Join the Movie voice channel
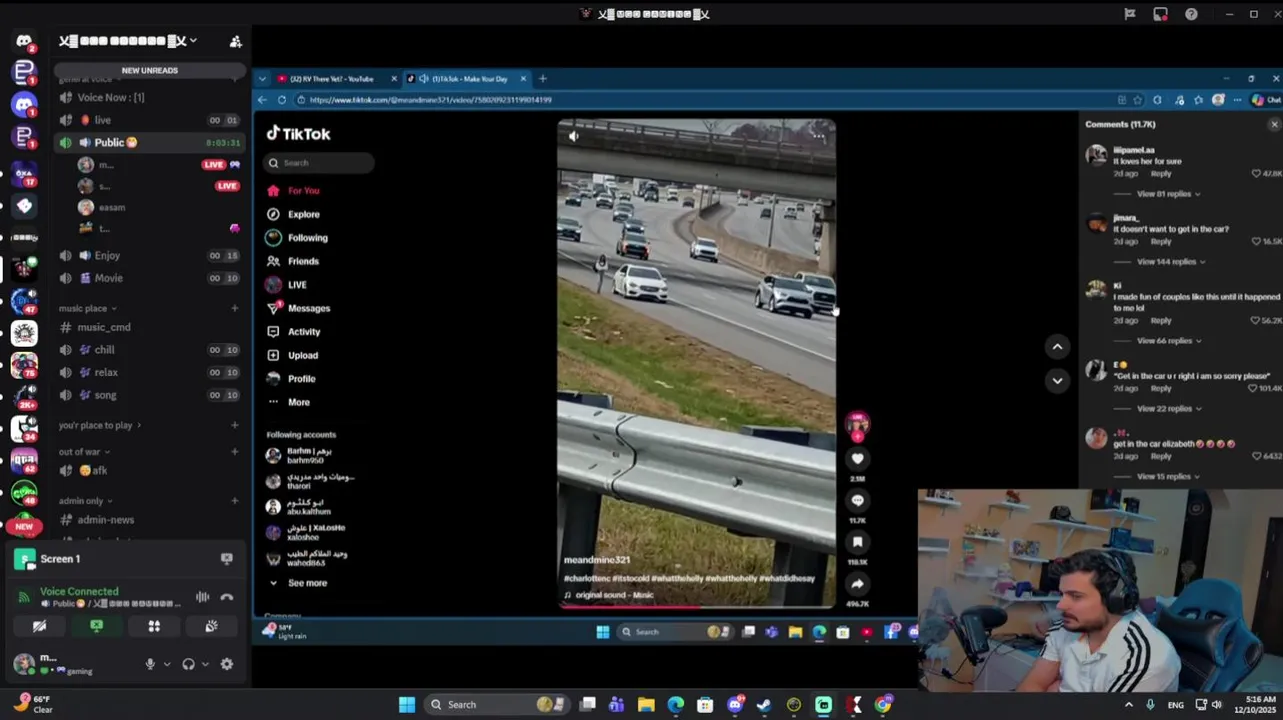Viewport: 1283px width, 720px height. [150, 278]
